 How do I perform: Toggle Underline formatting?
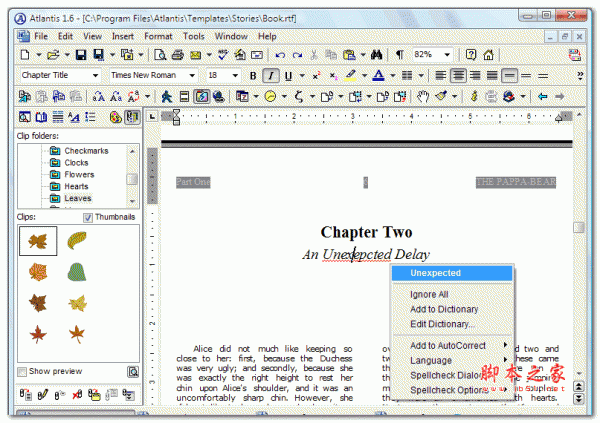[x=289, y=76]
